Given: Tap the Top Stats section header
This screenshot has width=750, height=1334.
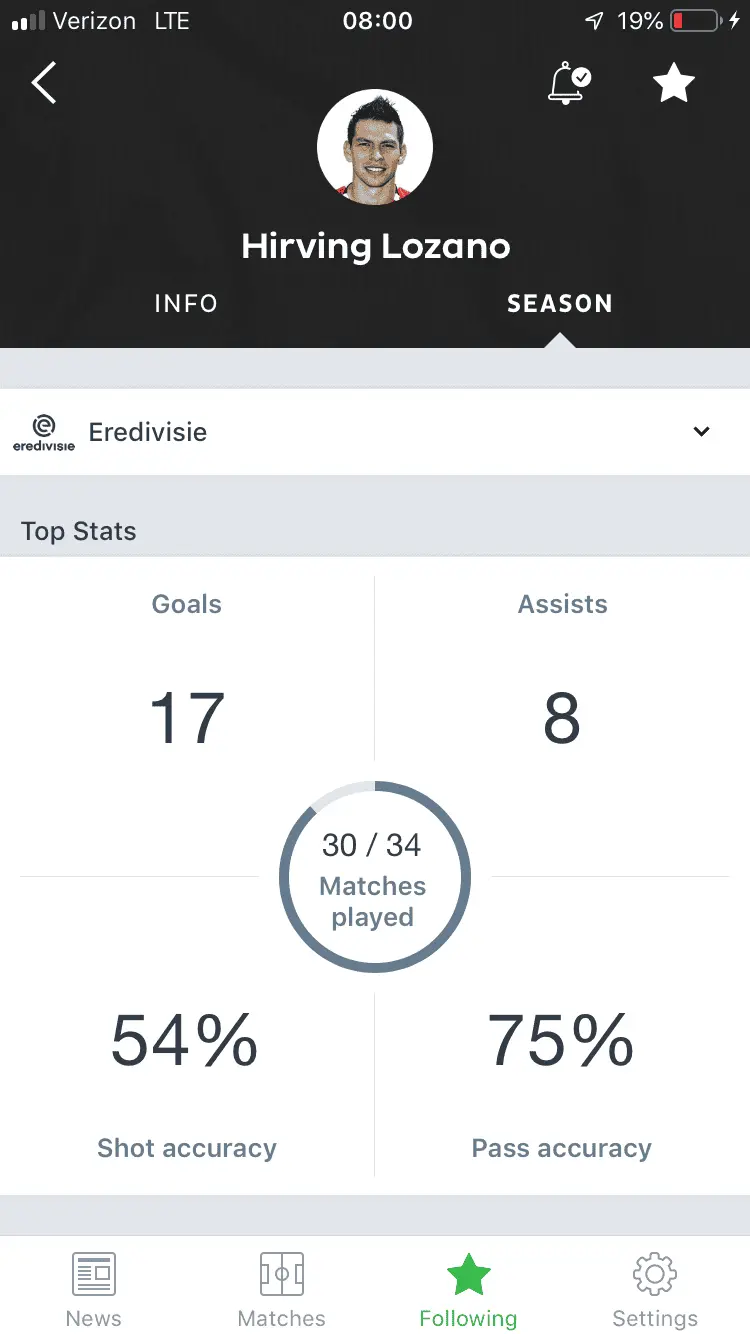Looking at the screenshot, I should click(x=79, y=531).
